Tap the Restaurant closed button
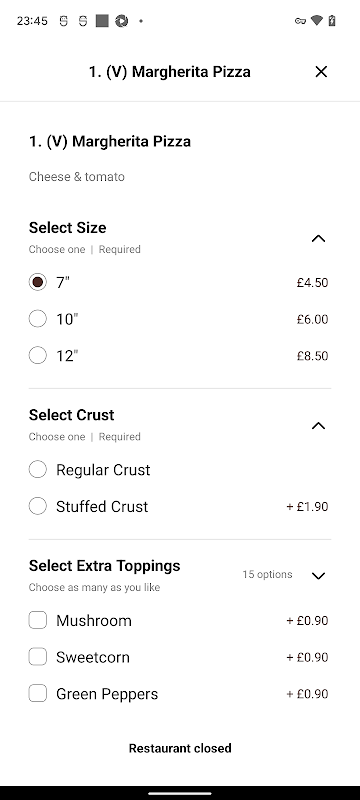Viewport: 360px width, 800px height. coord(180,748)
